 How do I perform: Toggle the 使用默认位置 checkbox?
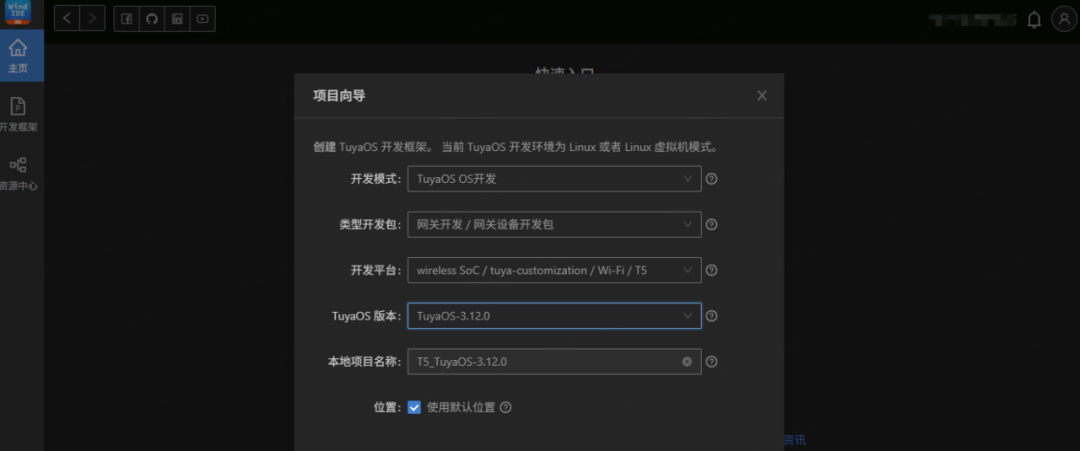[x=414, y=407]
